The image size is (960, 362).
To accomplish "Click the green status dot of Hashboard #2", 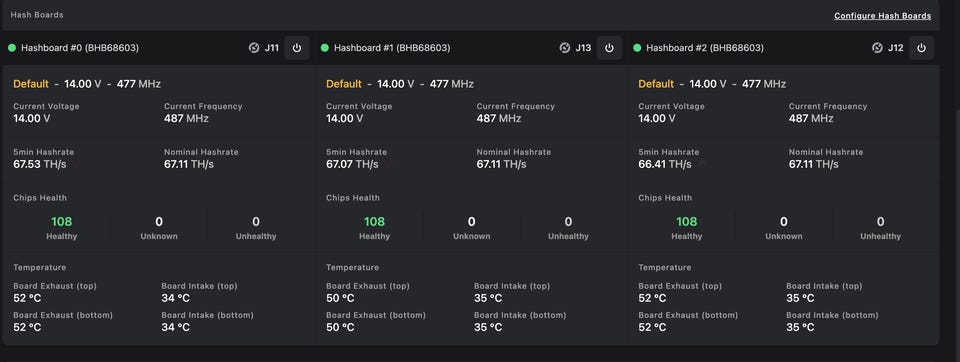I will [x=637, y=48].
